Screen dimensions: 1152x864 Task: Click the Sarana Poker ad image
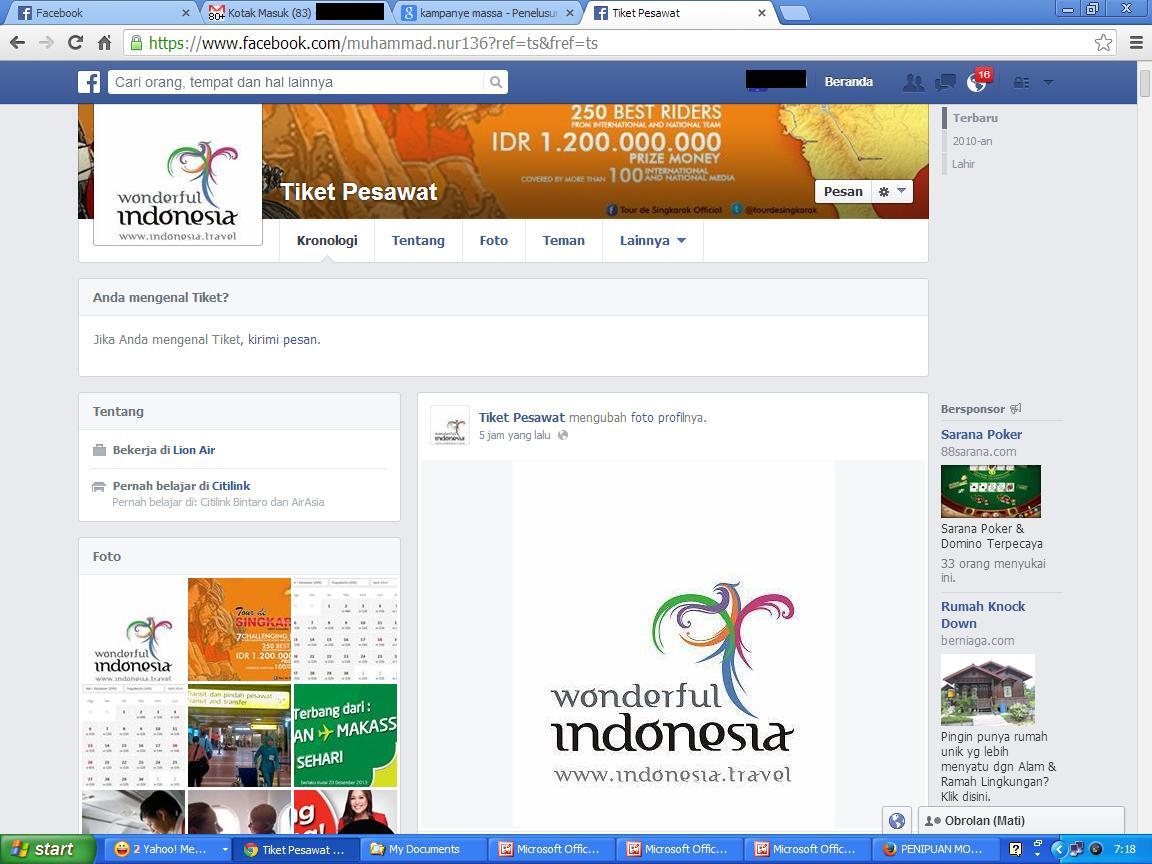(990, 491)
